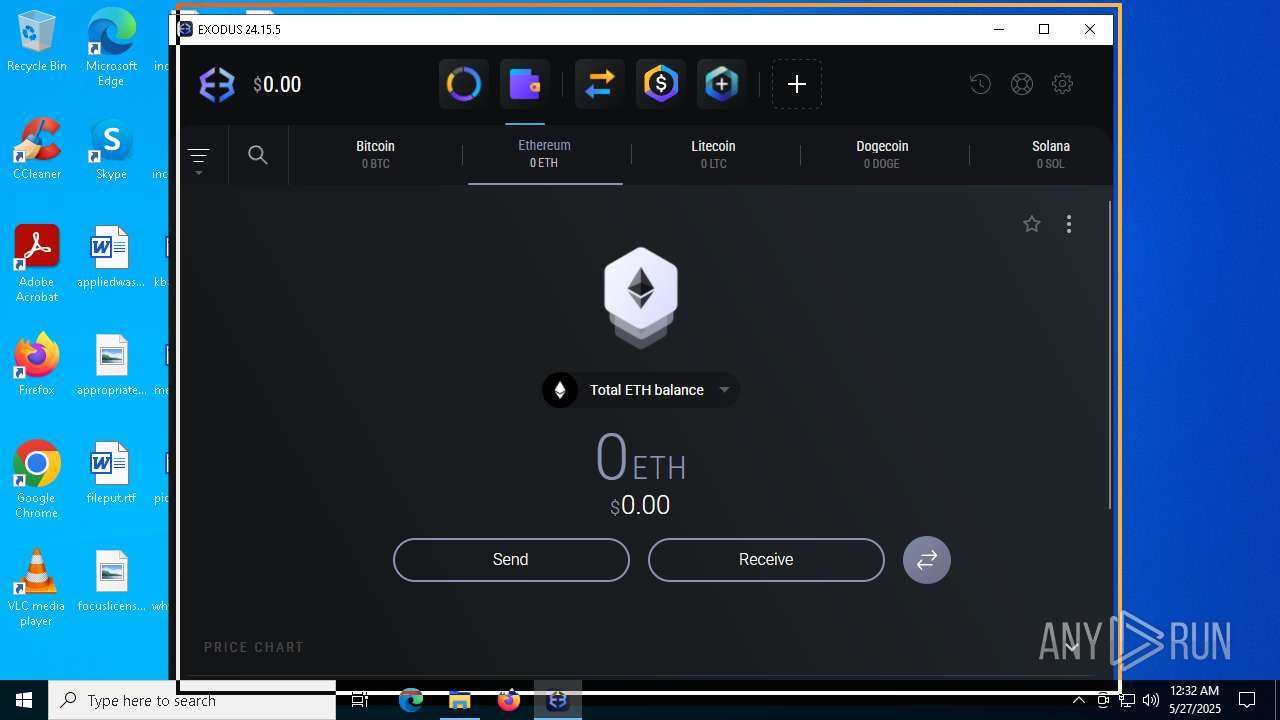Open the Skype desktop shortcut

click(x=111, y=149)
